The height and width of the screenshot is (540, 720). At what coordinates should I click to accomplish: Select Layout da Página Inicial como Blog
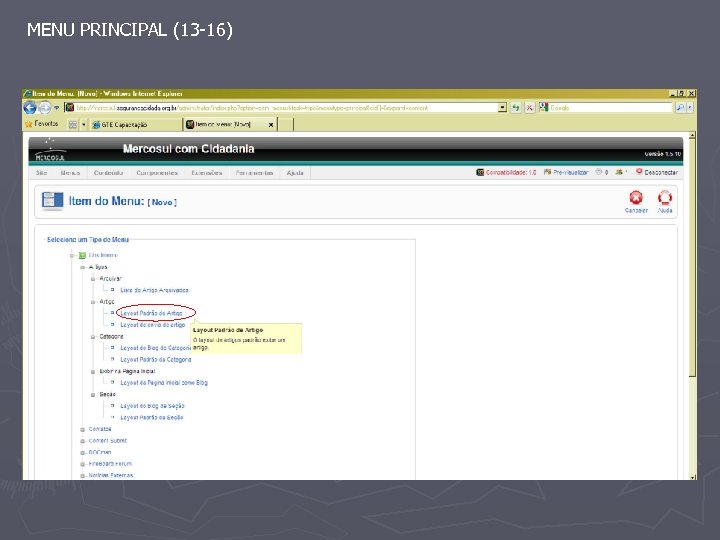(163, 382)
